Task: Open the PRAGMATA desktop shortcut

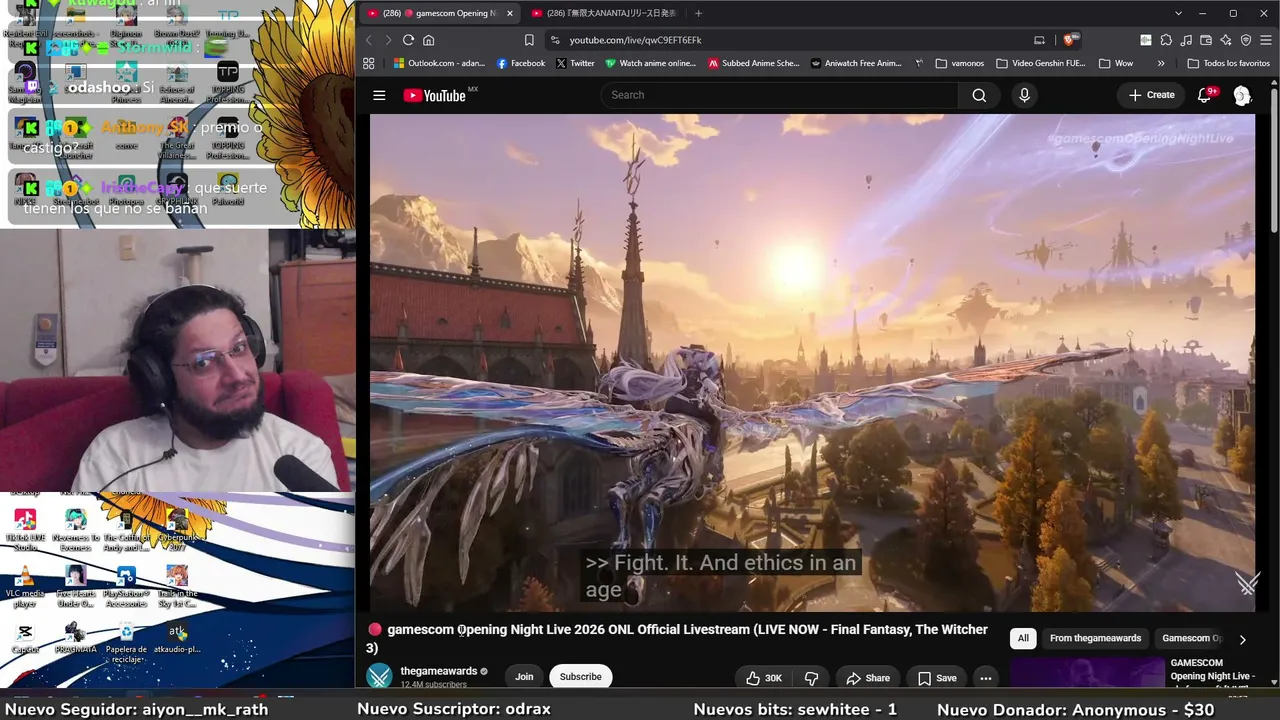Action: tap(75, 638)
